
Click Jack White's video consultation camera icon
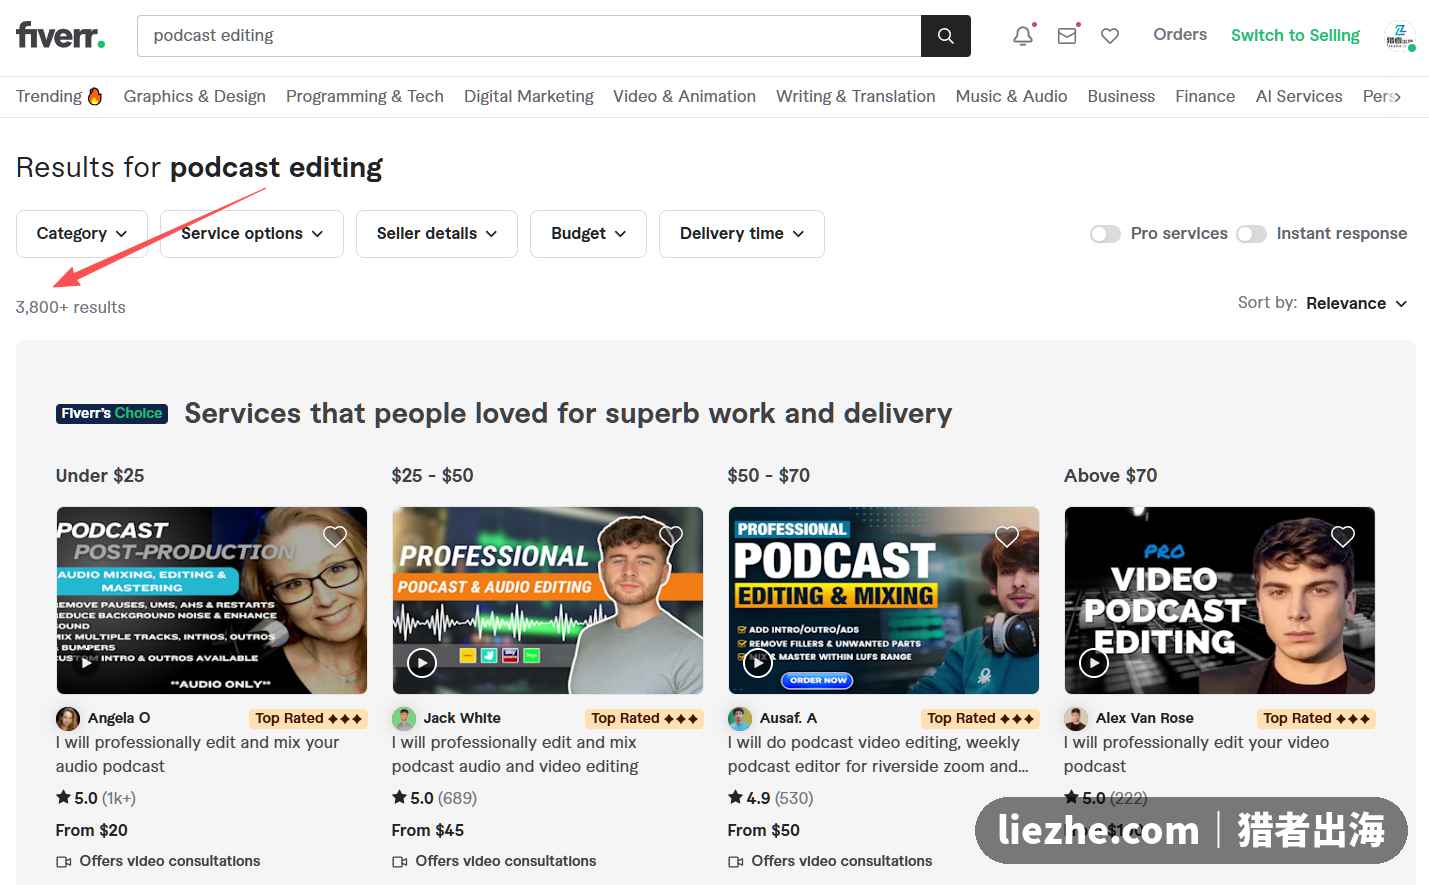400,861
